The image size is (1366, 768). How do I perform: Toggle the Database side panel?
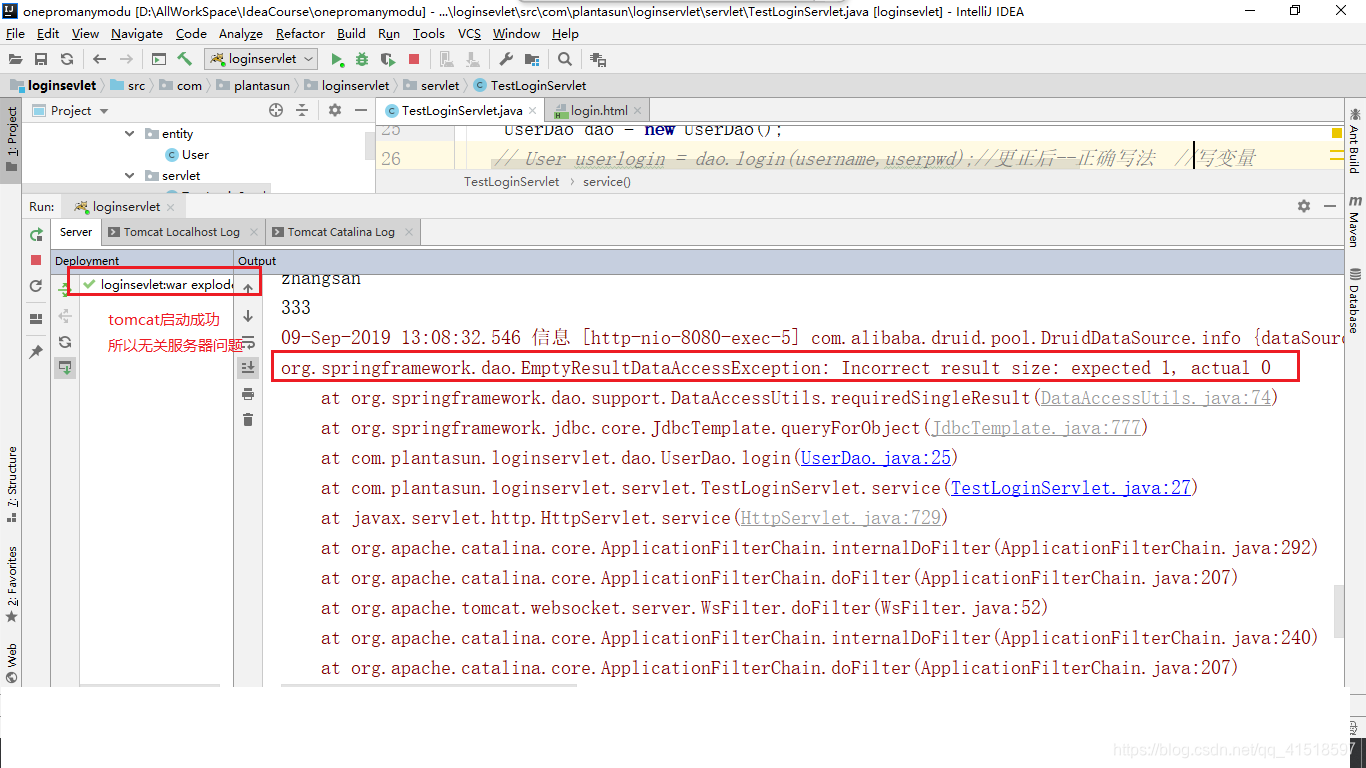(1354, 300)
